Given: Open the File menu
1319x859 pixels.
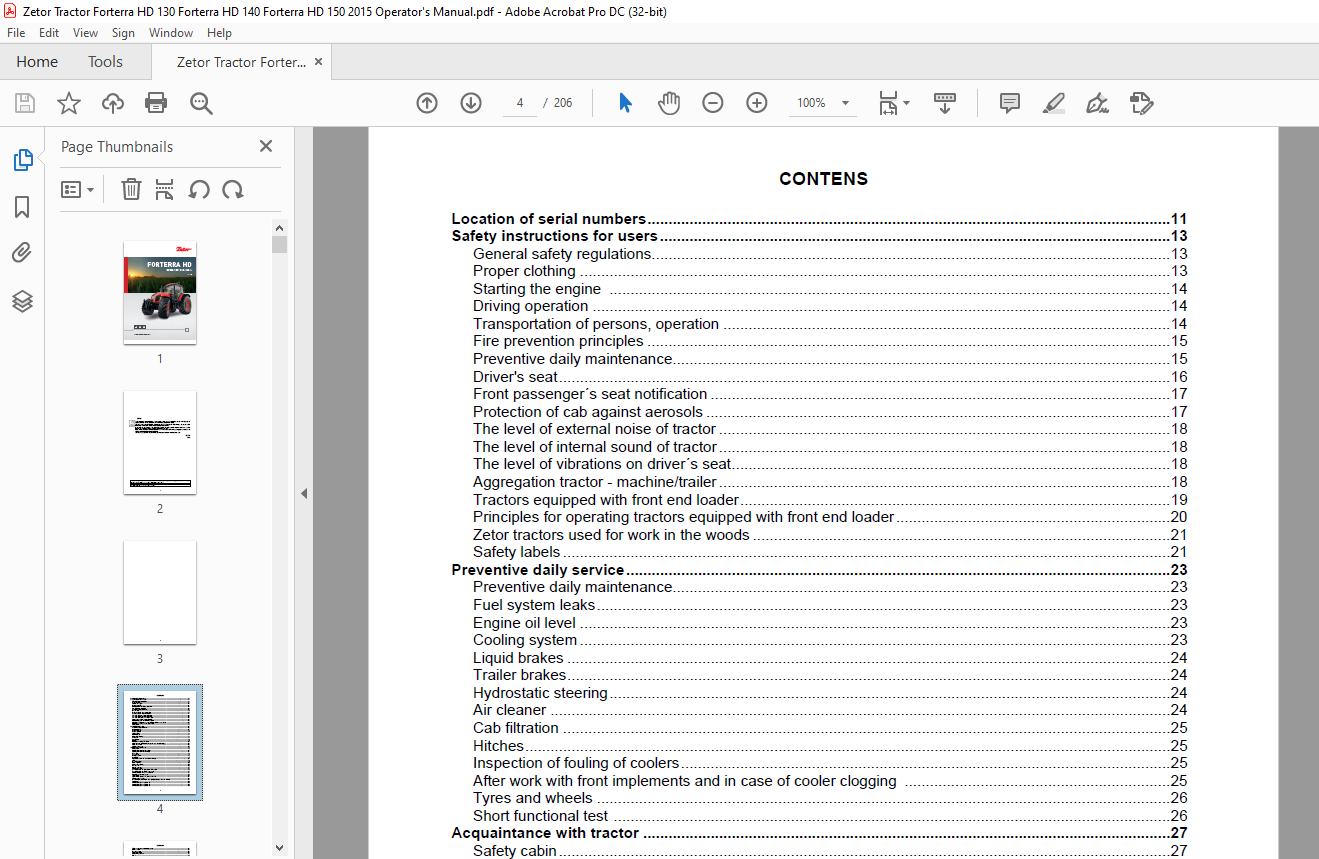Looking at the screenshot, I should click(x=16, y=33).
